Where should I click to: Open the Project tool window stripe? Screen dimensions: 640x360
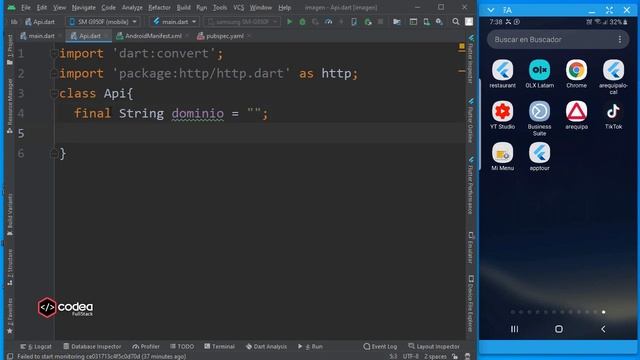[x=10, y=50]
